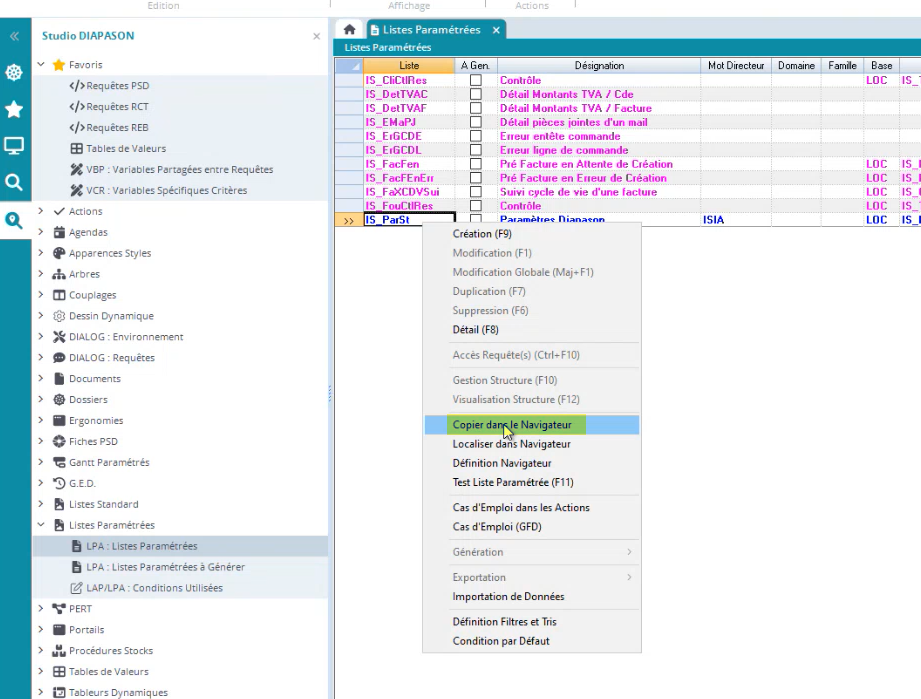Viewport: 921px width, 699px height.
Task: Select the IS_ErGCDE list row cell
Action: [394, 136]
